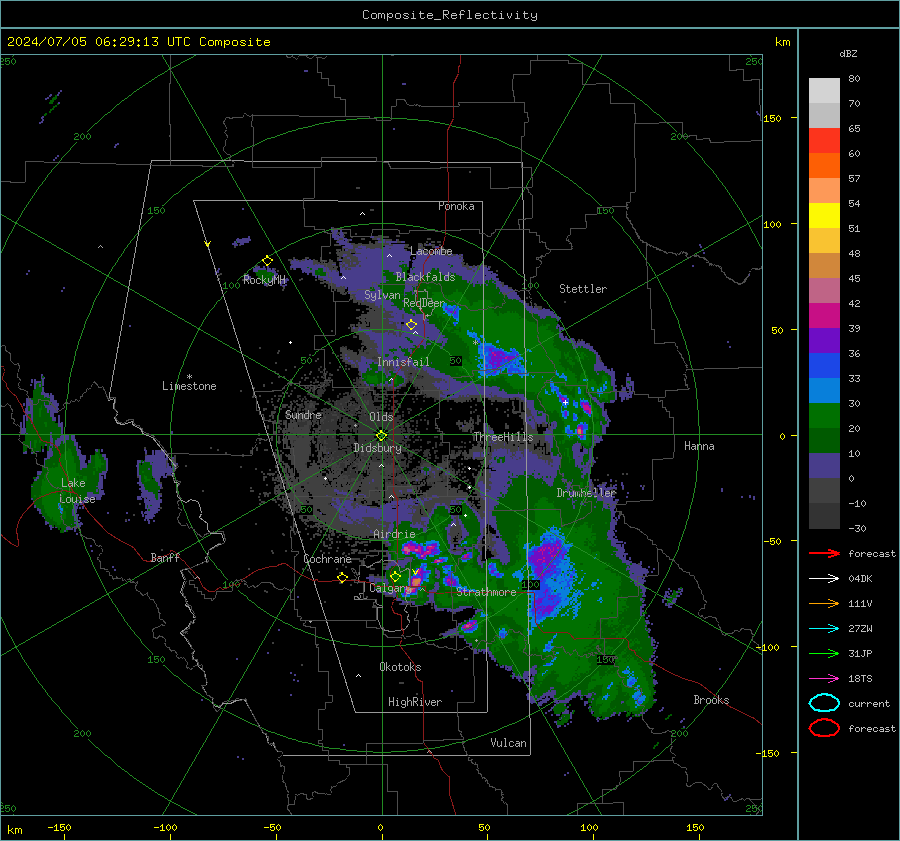
Task: Click the Drumheller city label
Action: tap(586, 493)
